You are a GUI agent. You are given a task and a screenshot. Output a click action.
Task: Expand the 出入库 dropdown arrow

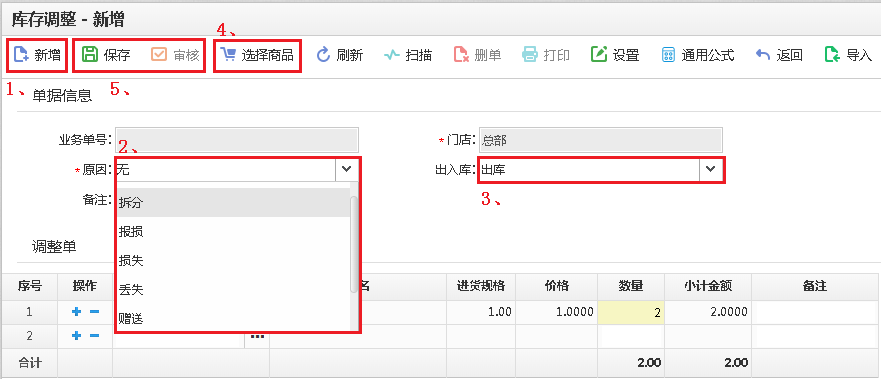tap(711, 170)
